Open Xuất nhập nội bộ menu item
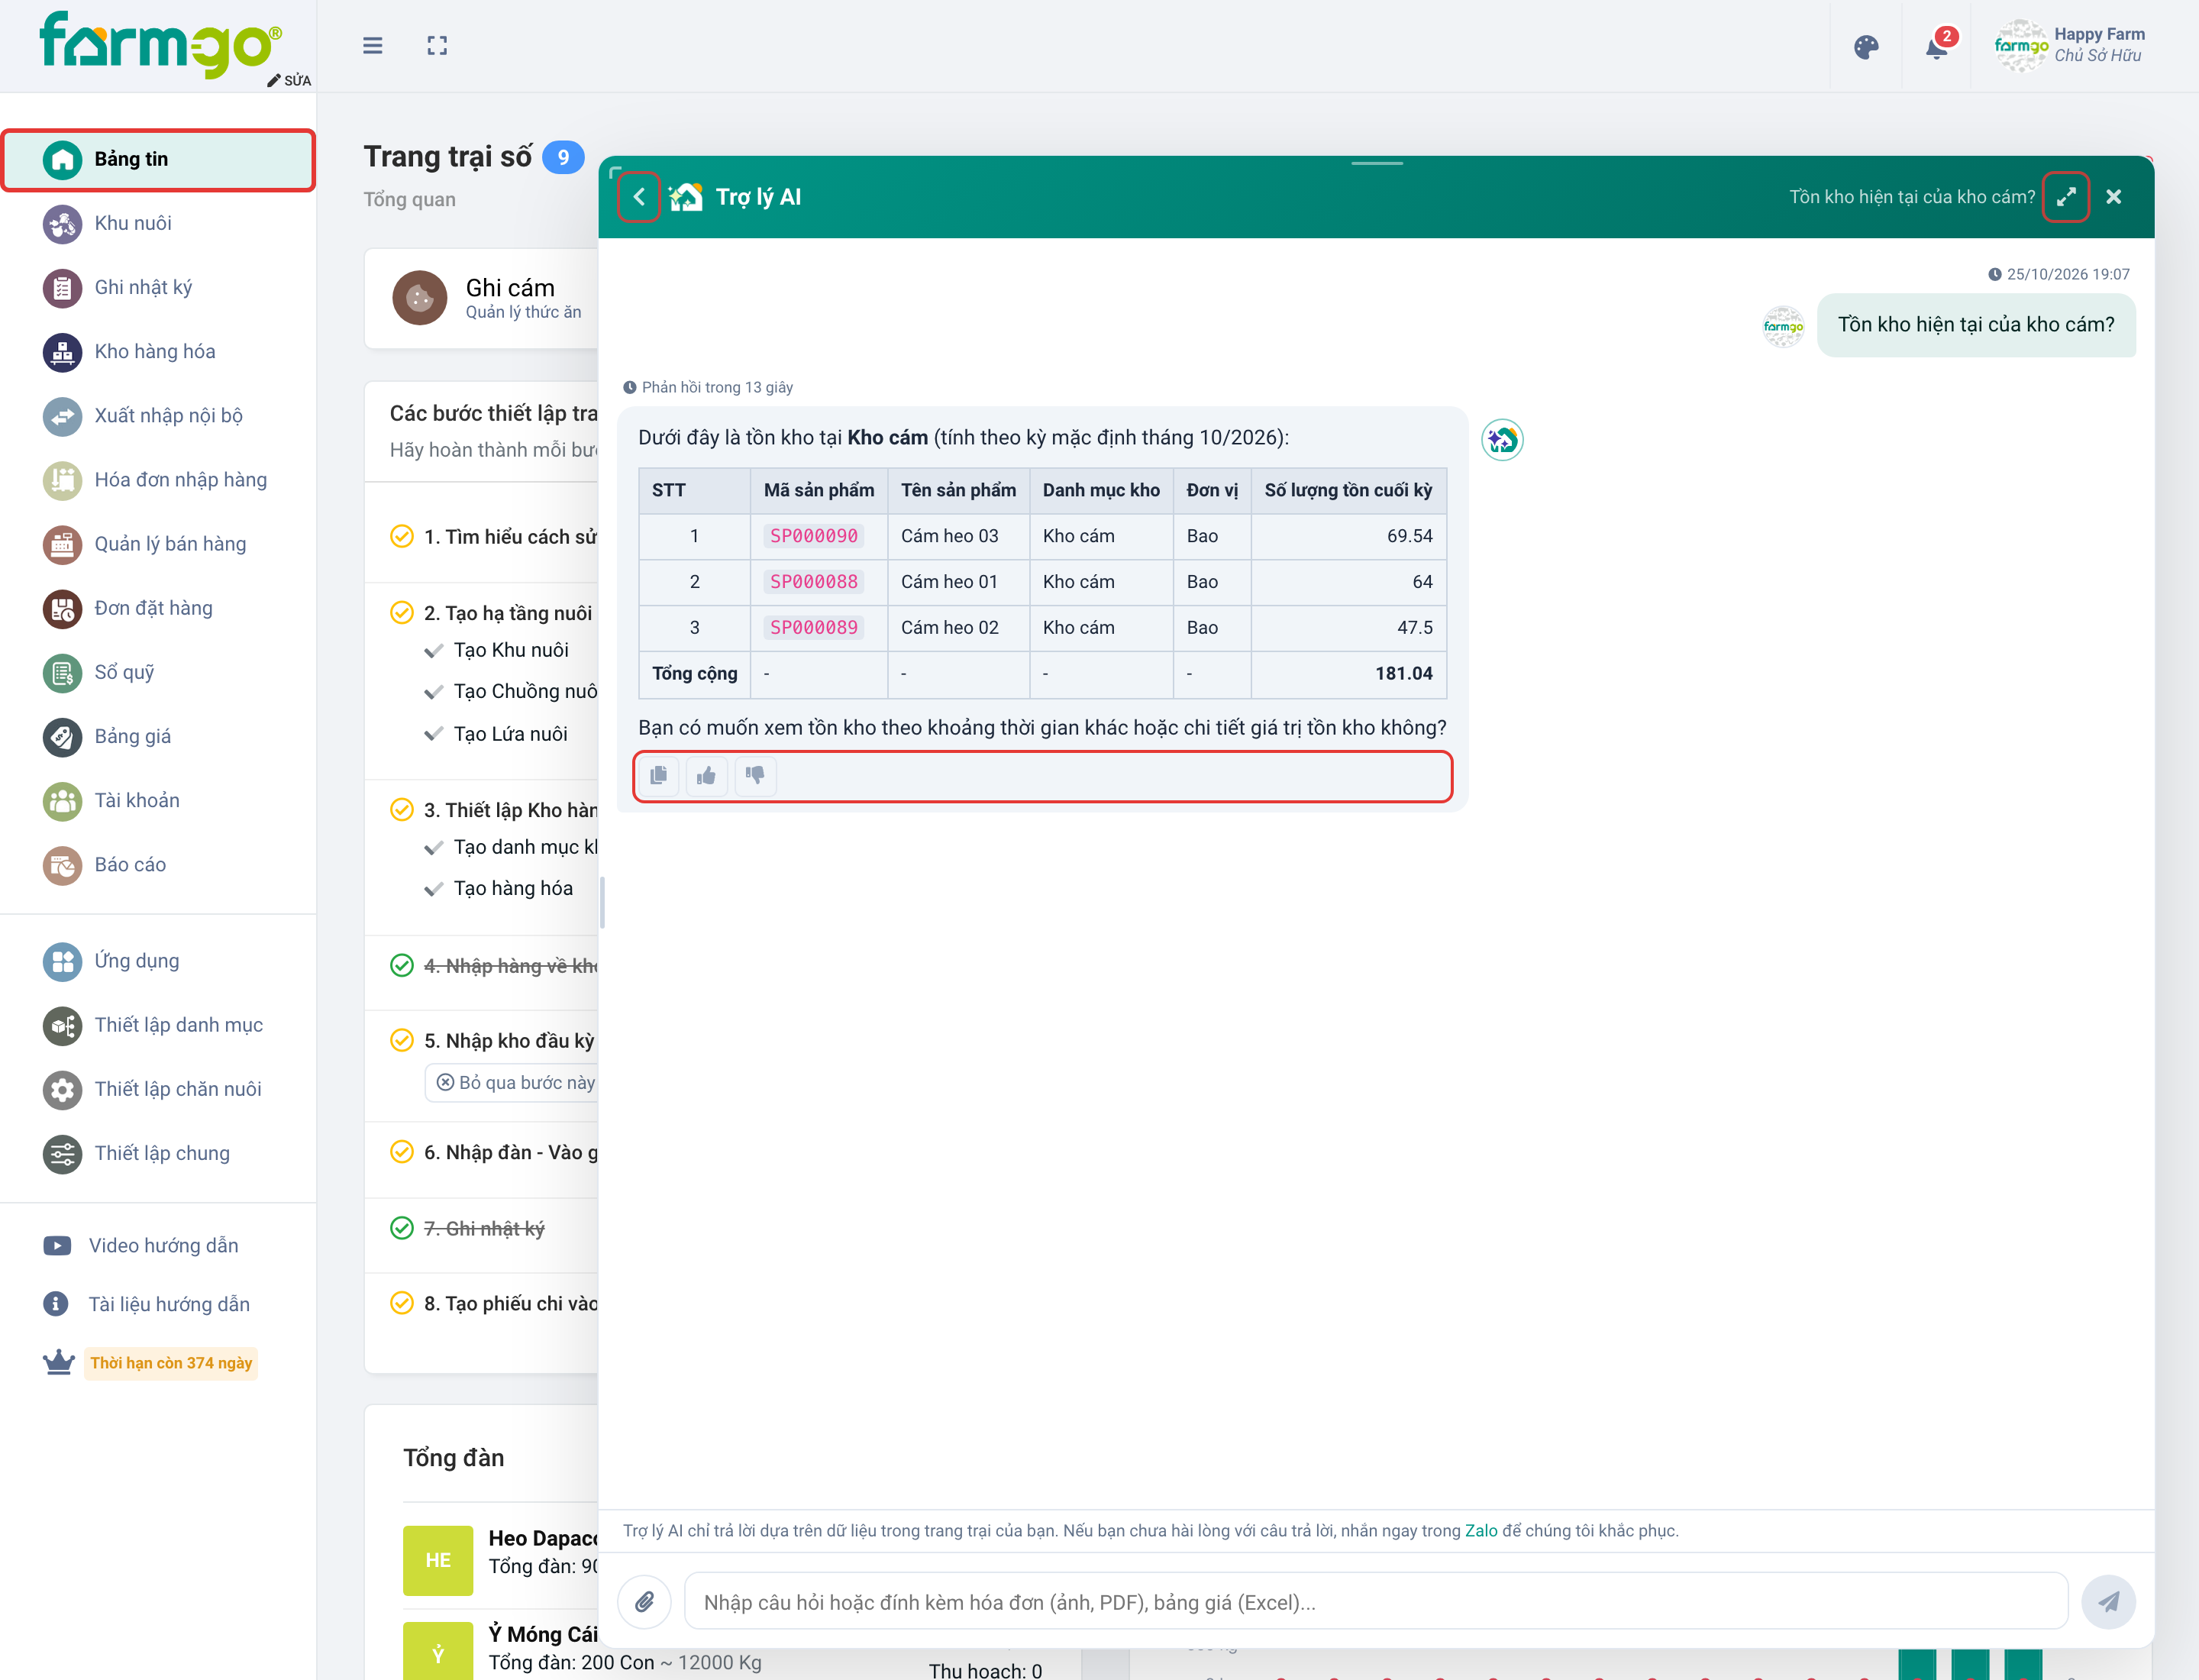Image resolution: width=2199 pixels, height=1680 pixels. 158,416
